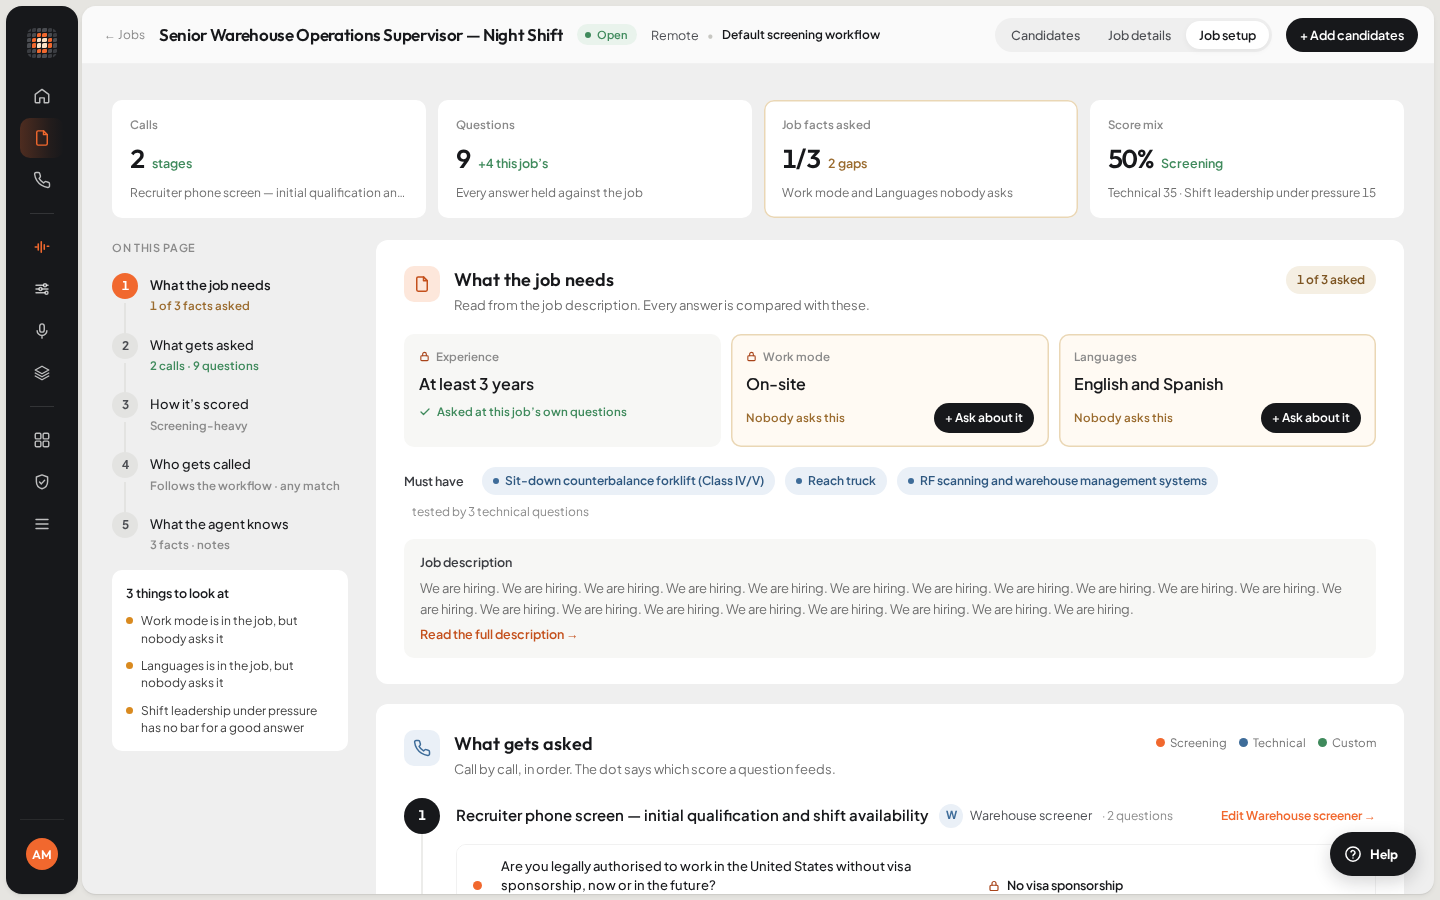1440x900 pixels.
Task: Click the AM user avatar
Action: 42,854
